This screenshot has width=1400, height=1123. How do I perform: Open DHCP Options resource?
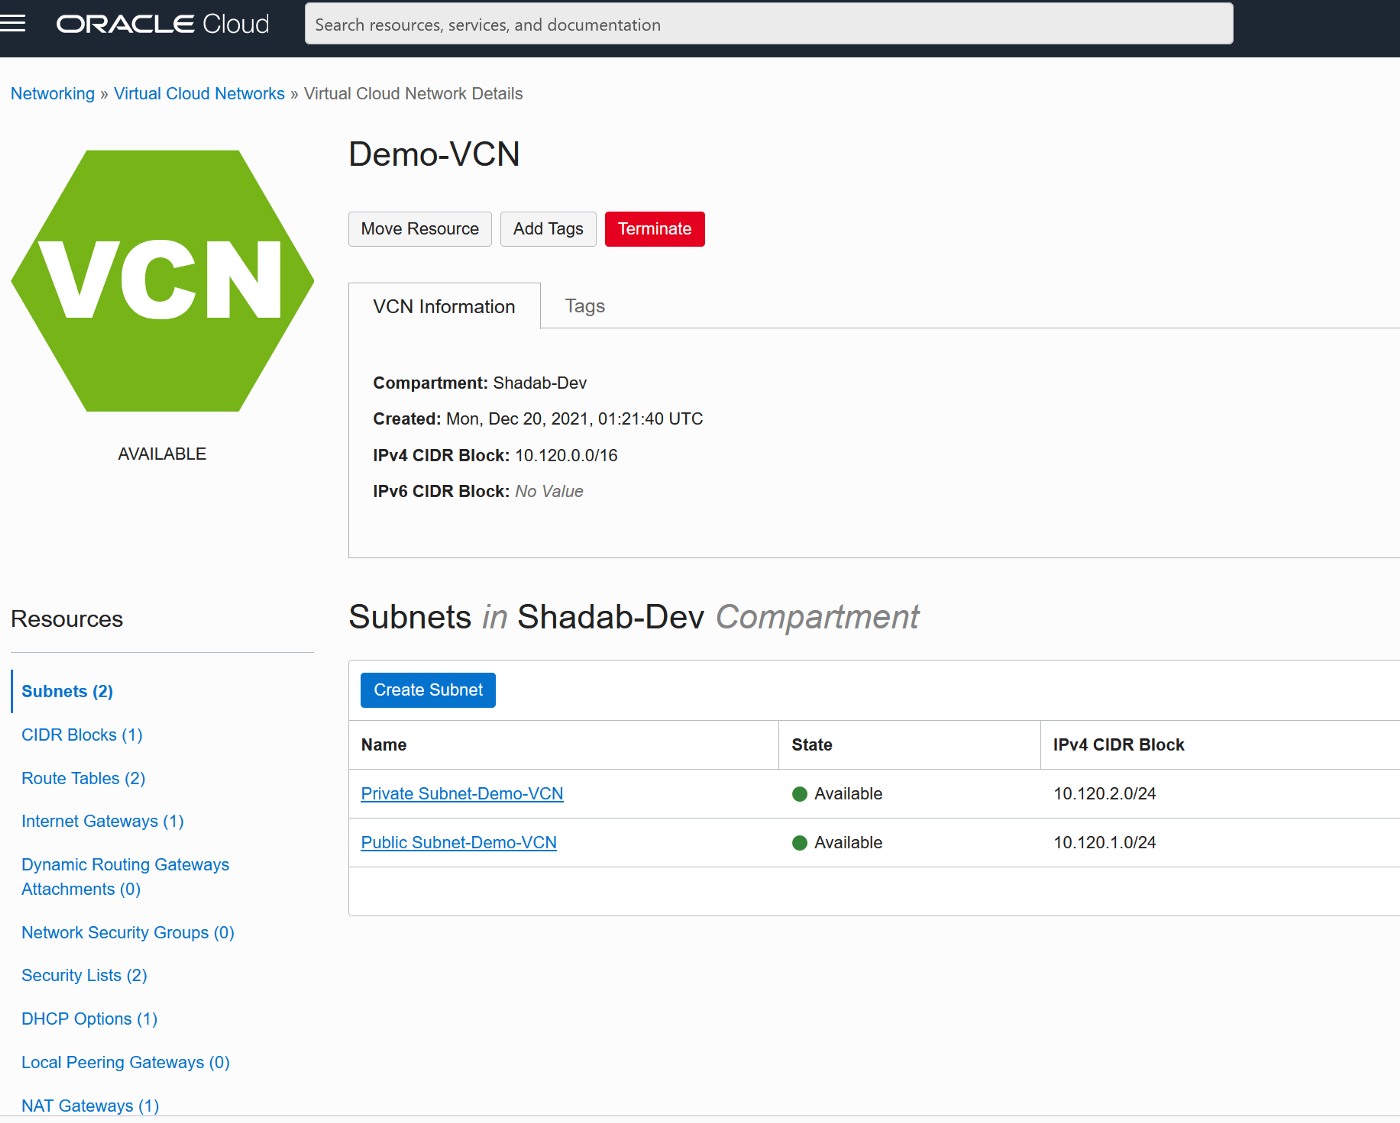click(x=89, y=1019)
